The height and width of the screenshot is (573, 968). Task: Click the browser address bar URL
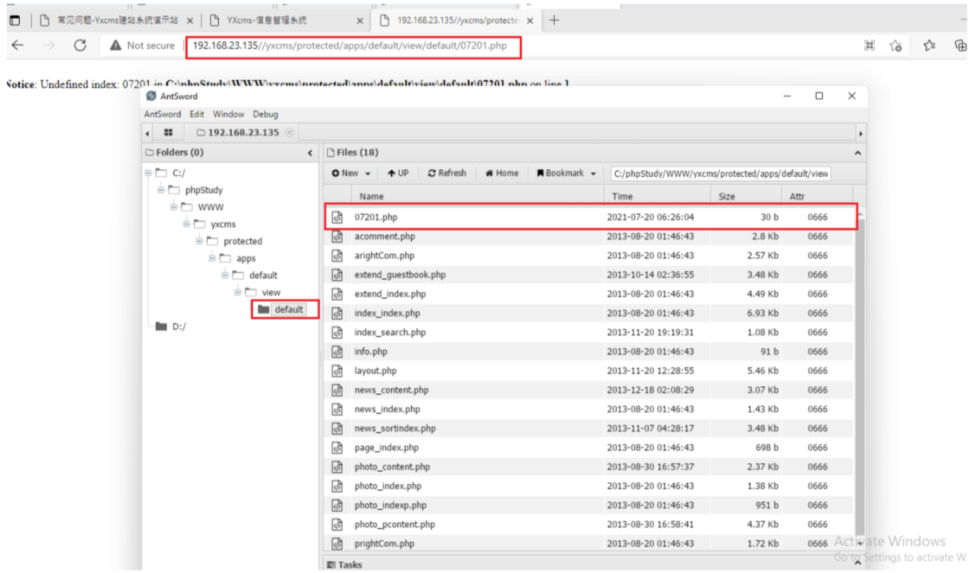click(x=350, y=46)
